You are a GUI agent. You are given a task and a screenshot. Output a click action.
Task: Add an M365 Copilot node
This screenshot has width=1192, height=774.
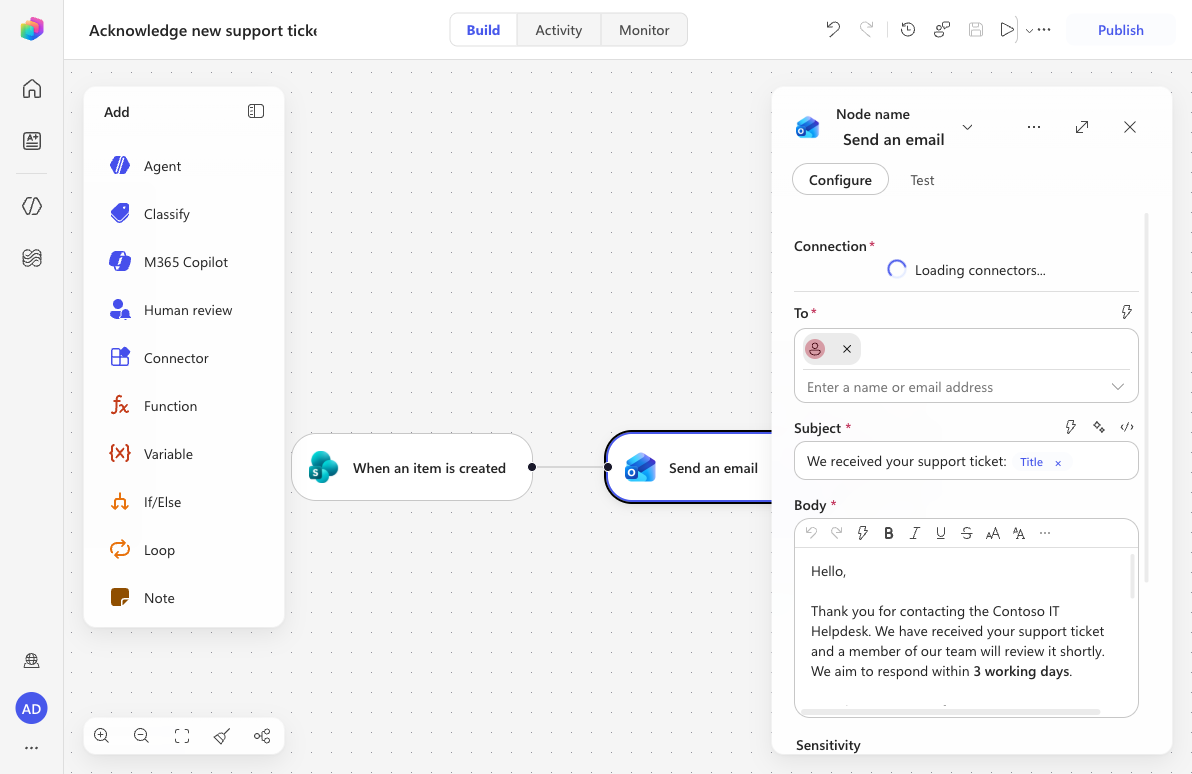(184, 262)
